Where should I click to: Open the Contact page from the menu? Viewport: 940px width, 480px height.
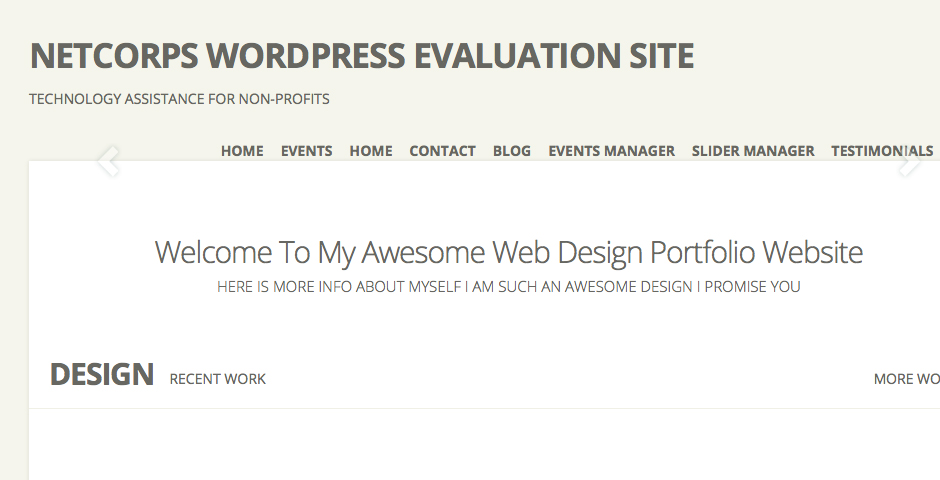pos(442,151)
